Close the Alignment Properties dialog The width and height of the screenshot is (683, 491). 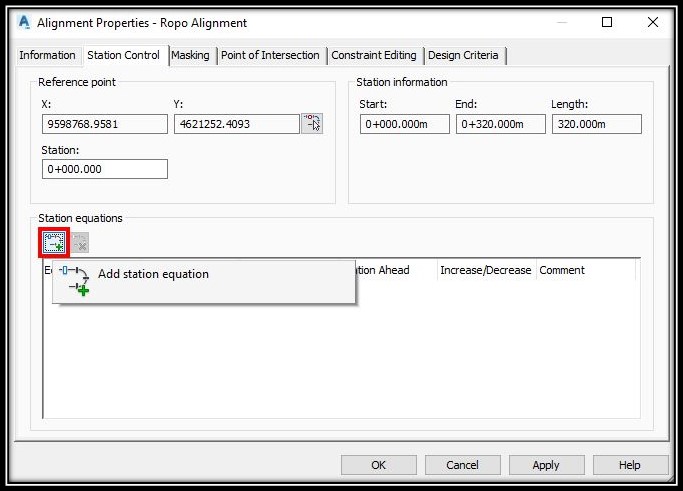(x=653, y=22)
